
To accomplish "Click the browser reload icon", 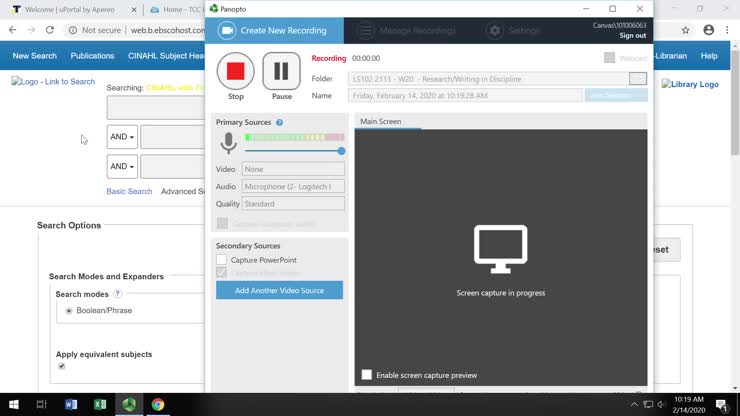I will [x=50, y=30].
